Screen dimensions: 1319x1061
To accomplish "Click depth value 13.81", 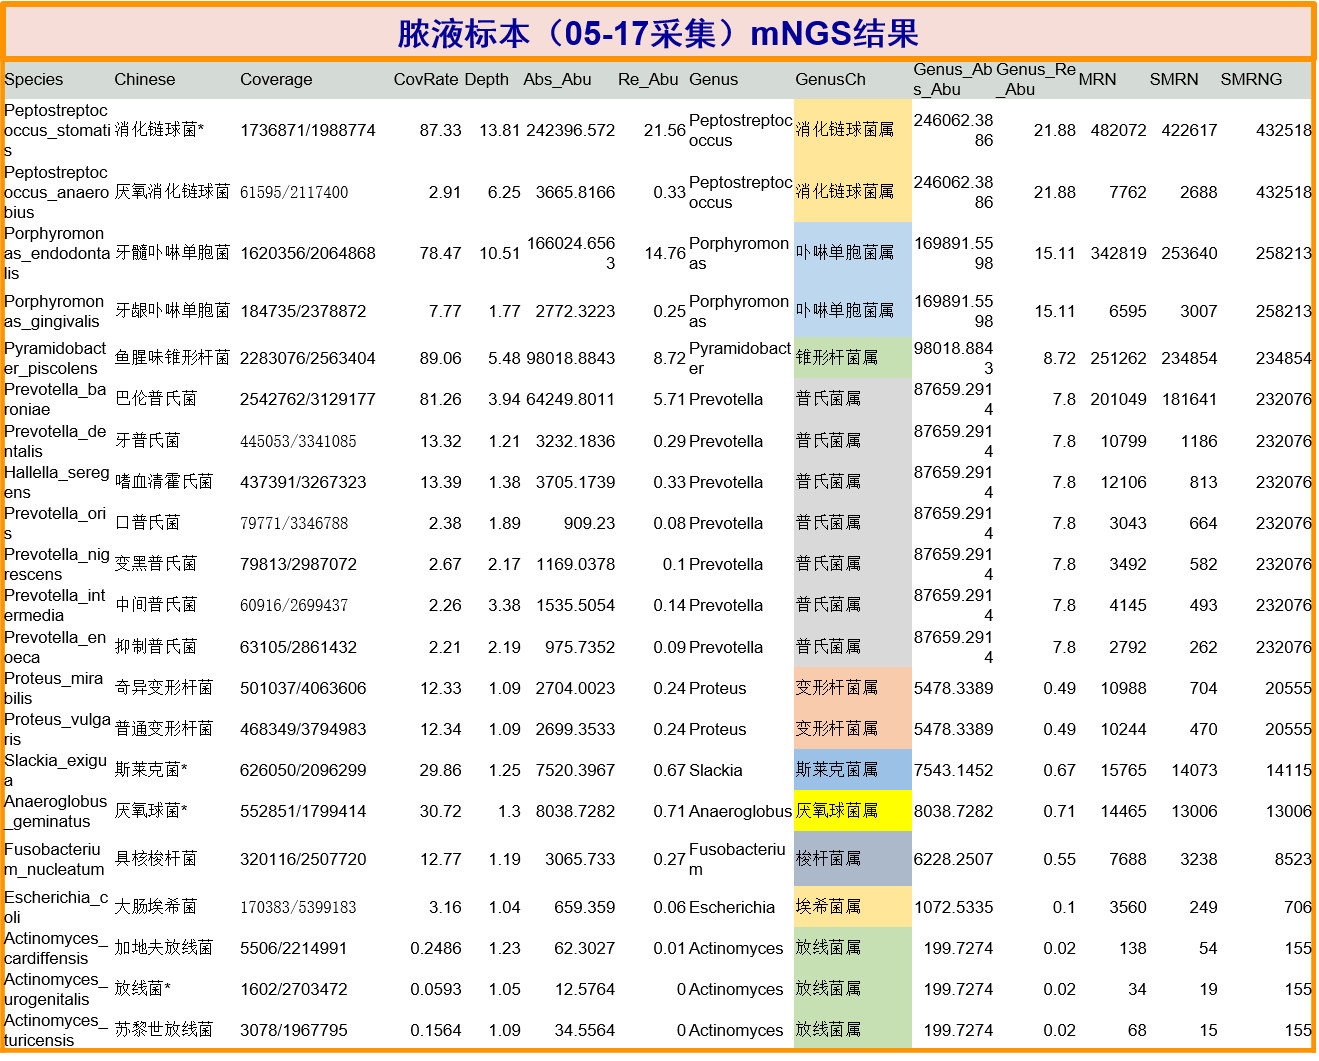I will point(500,130).
